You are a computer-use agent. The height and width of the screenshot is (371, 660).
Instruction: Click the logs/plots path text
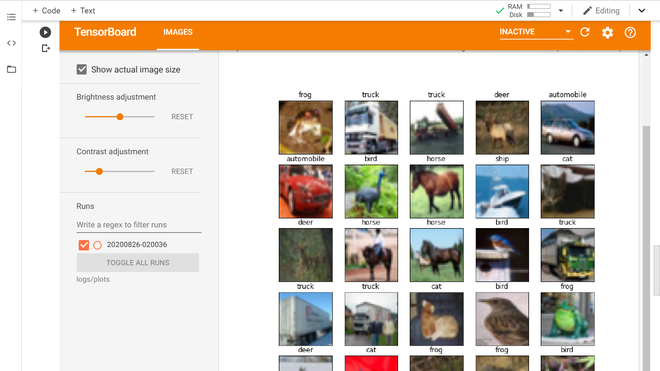click(x=93, y=279)
